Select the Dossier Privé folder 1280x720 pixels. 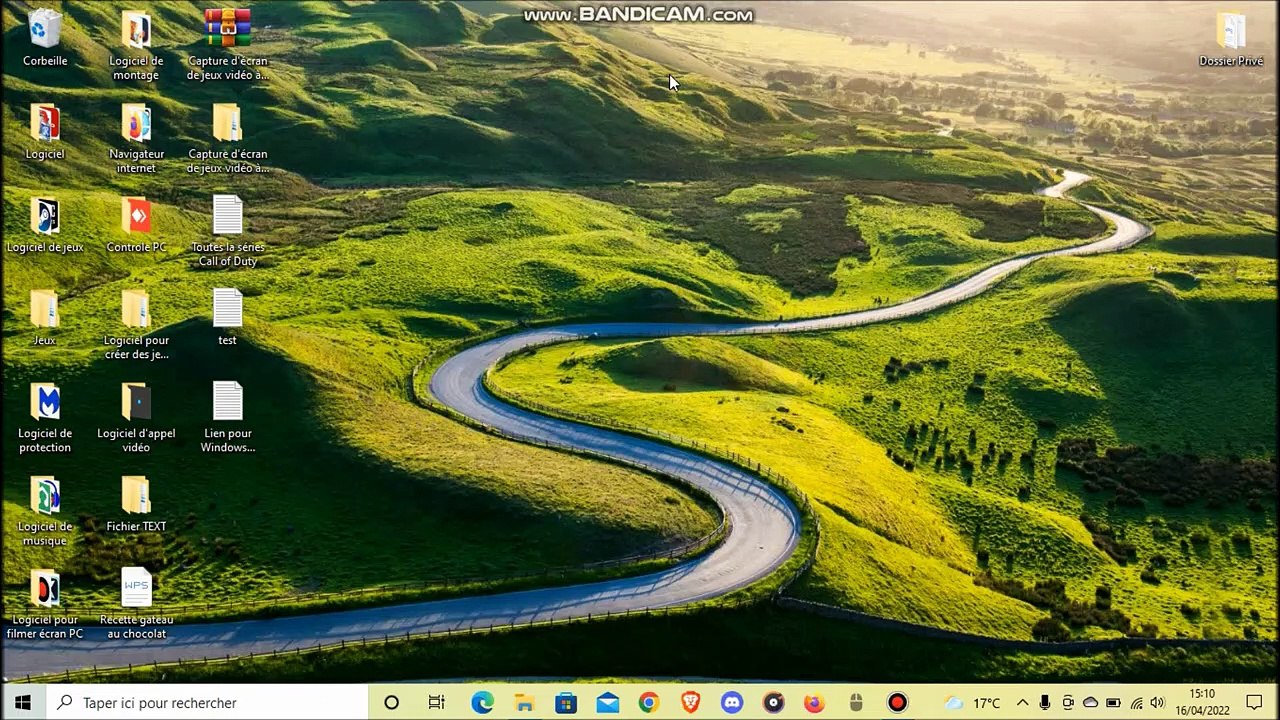tap(1231, 38)
